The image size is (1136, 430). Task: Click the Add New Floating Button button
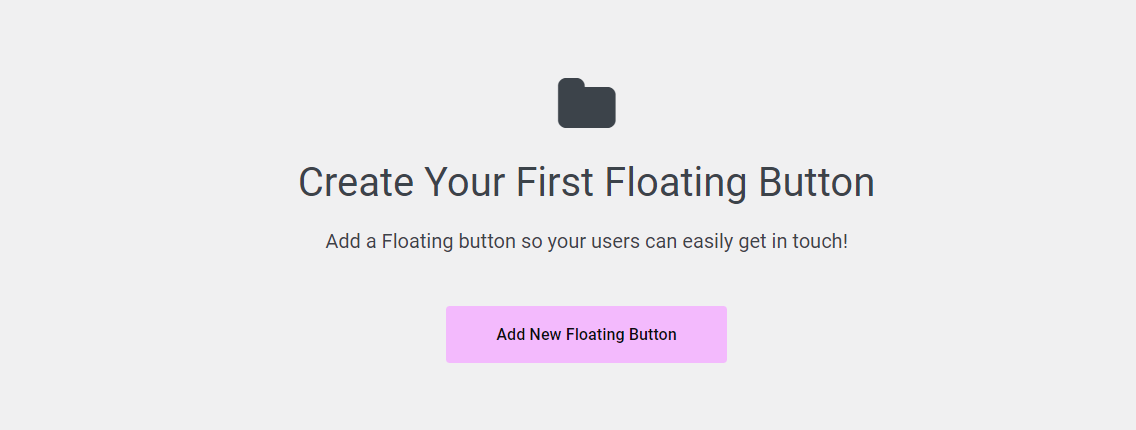586,334
